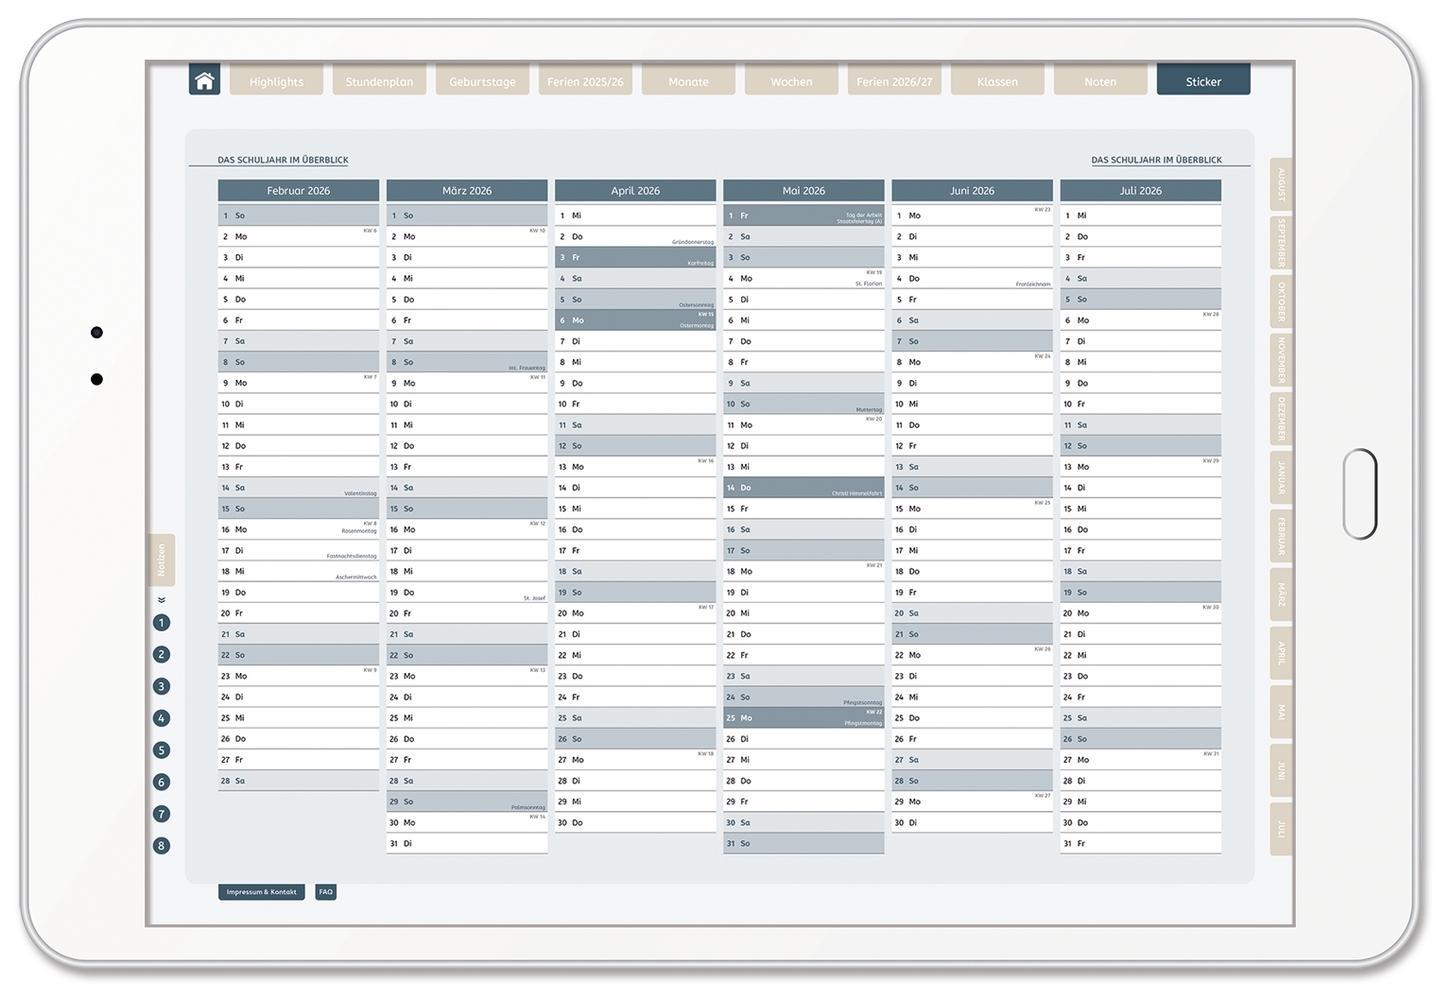Select notes page number 8 circle
This screenshot has width=1451, height=1000.
tap(161, 846)
